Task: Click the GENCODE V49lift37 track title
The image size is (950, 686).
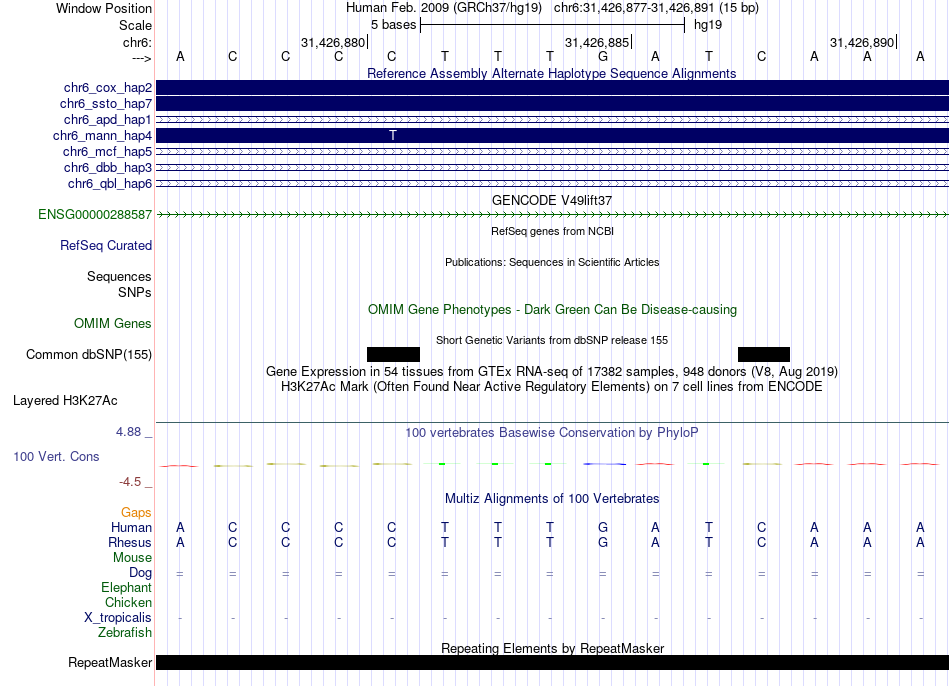Action: [552, 201]
